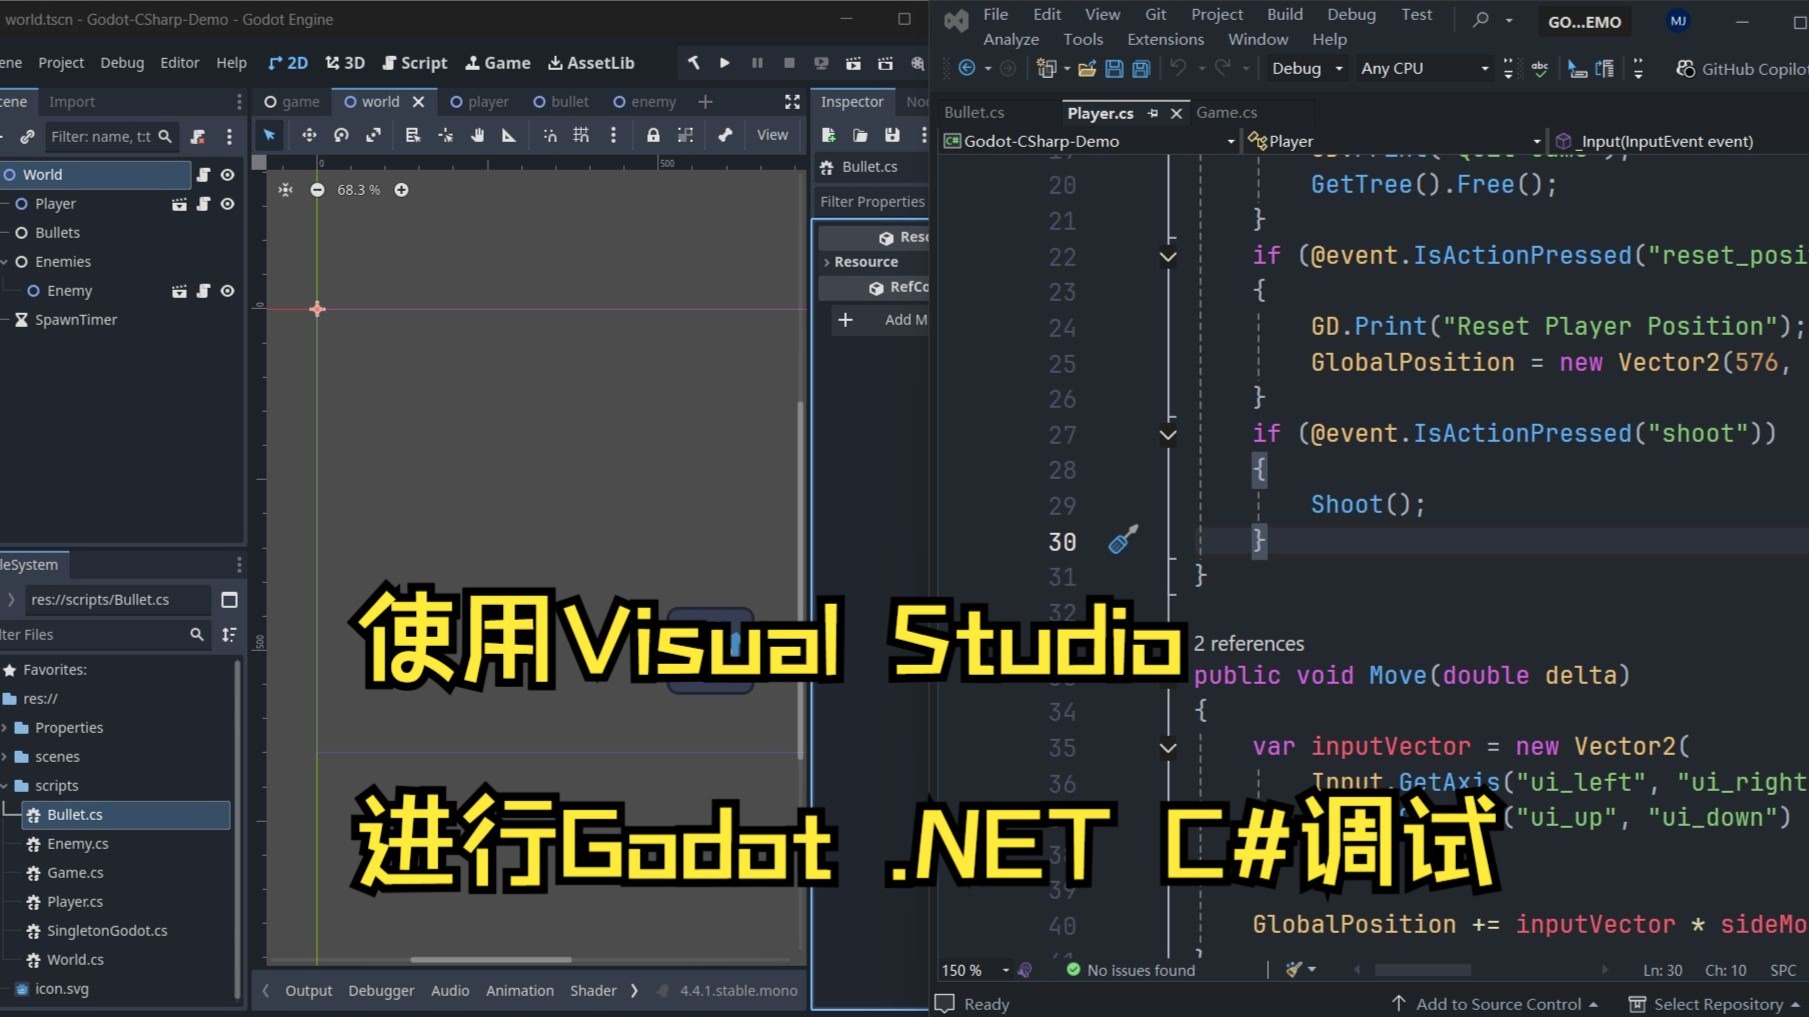Open the Output bottom panel
Image resolution: width=1809 pixels, height=1017 pixels.
tap(308, 991)
